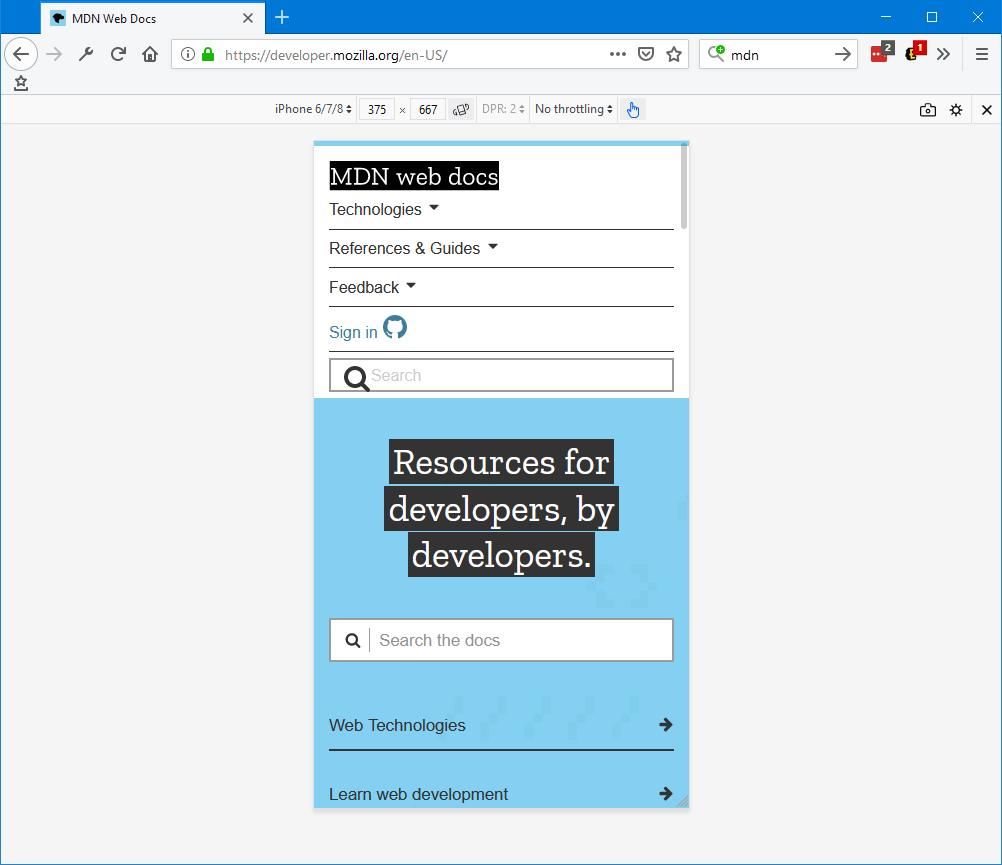Close responsive design mode
The image size is (1002, 865).
pos(987,110)
